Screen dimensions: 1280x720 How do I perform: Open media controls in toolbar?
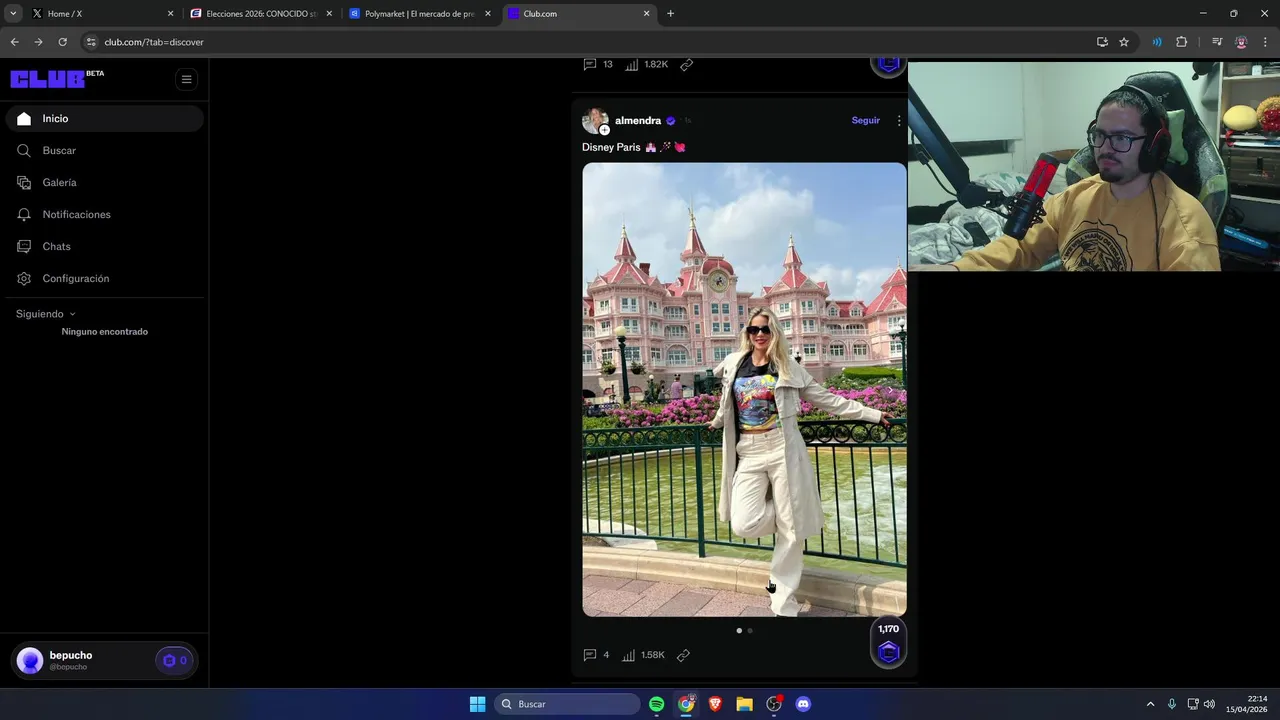[1217, 42]
